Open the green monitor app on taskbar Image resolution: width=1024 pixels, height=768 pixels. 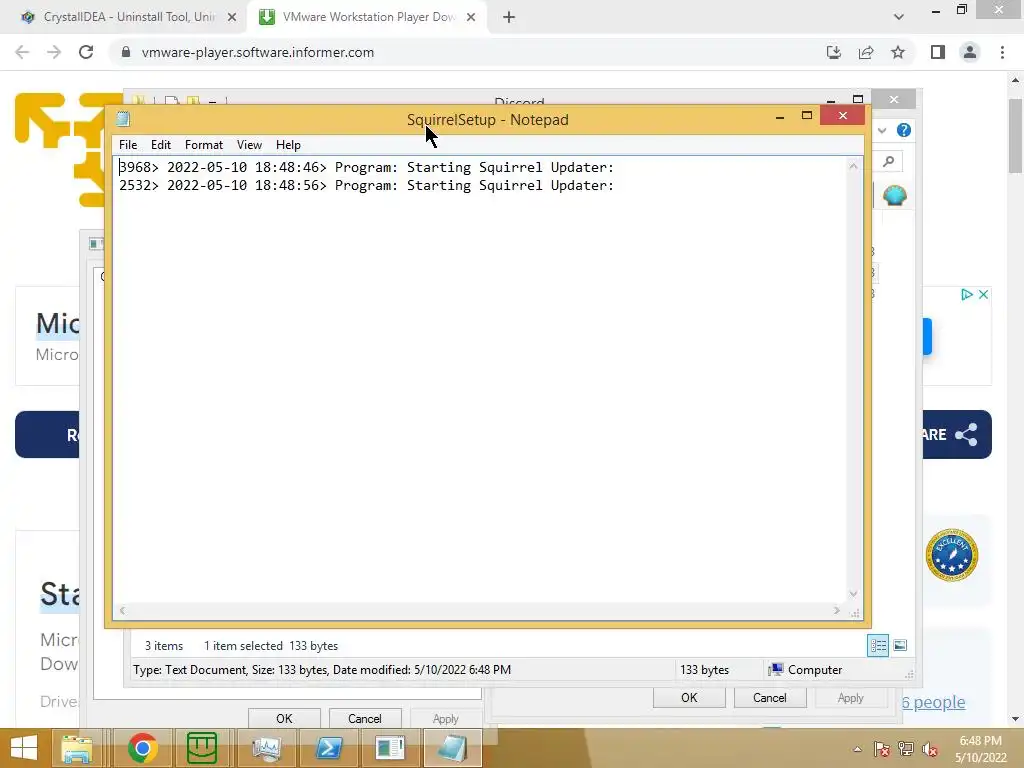[202, 748]
